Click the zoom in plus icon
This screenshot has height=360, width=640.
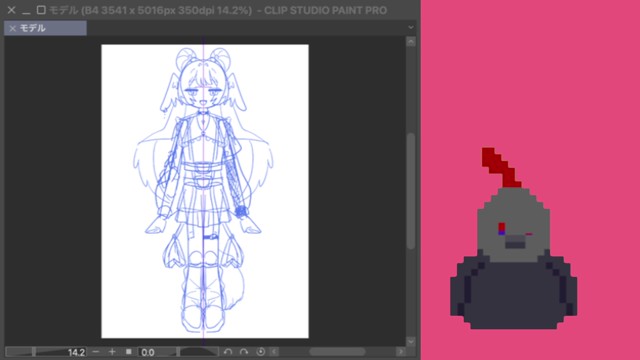tap(112, 351)
